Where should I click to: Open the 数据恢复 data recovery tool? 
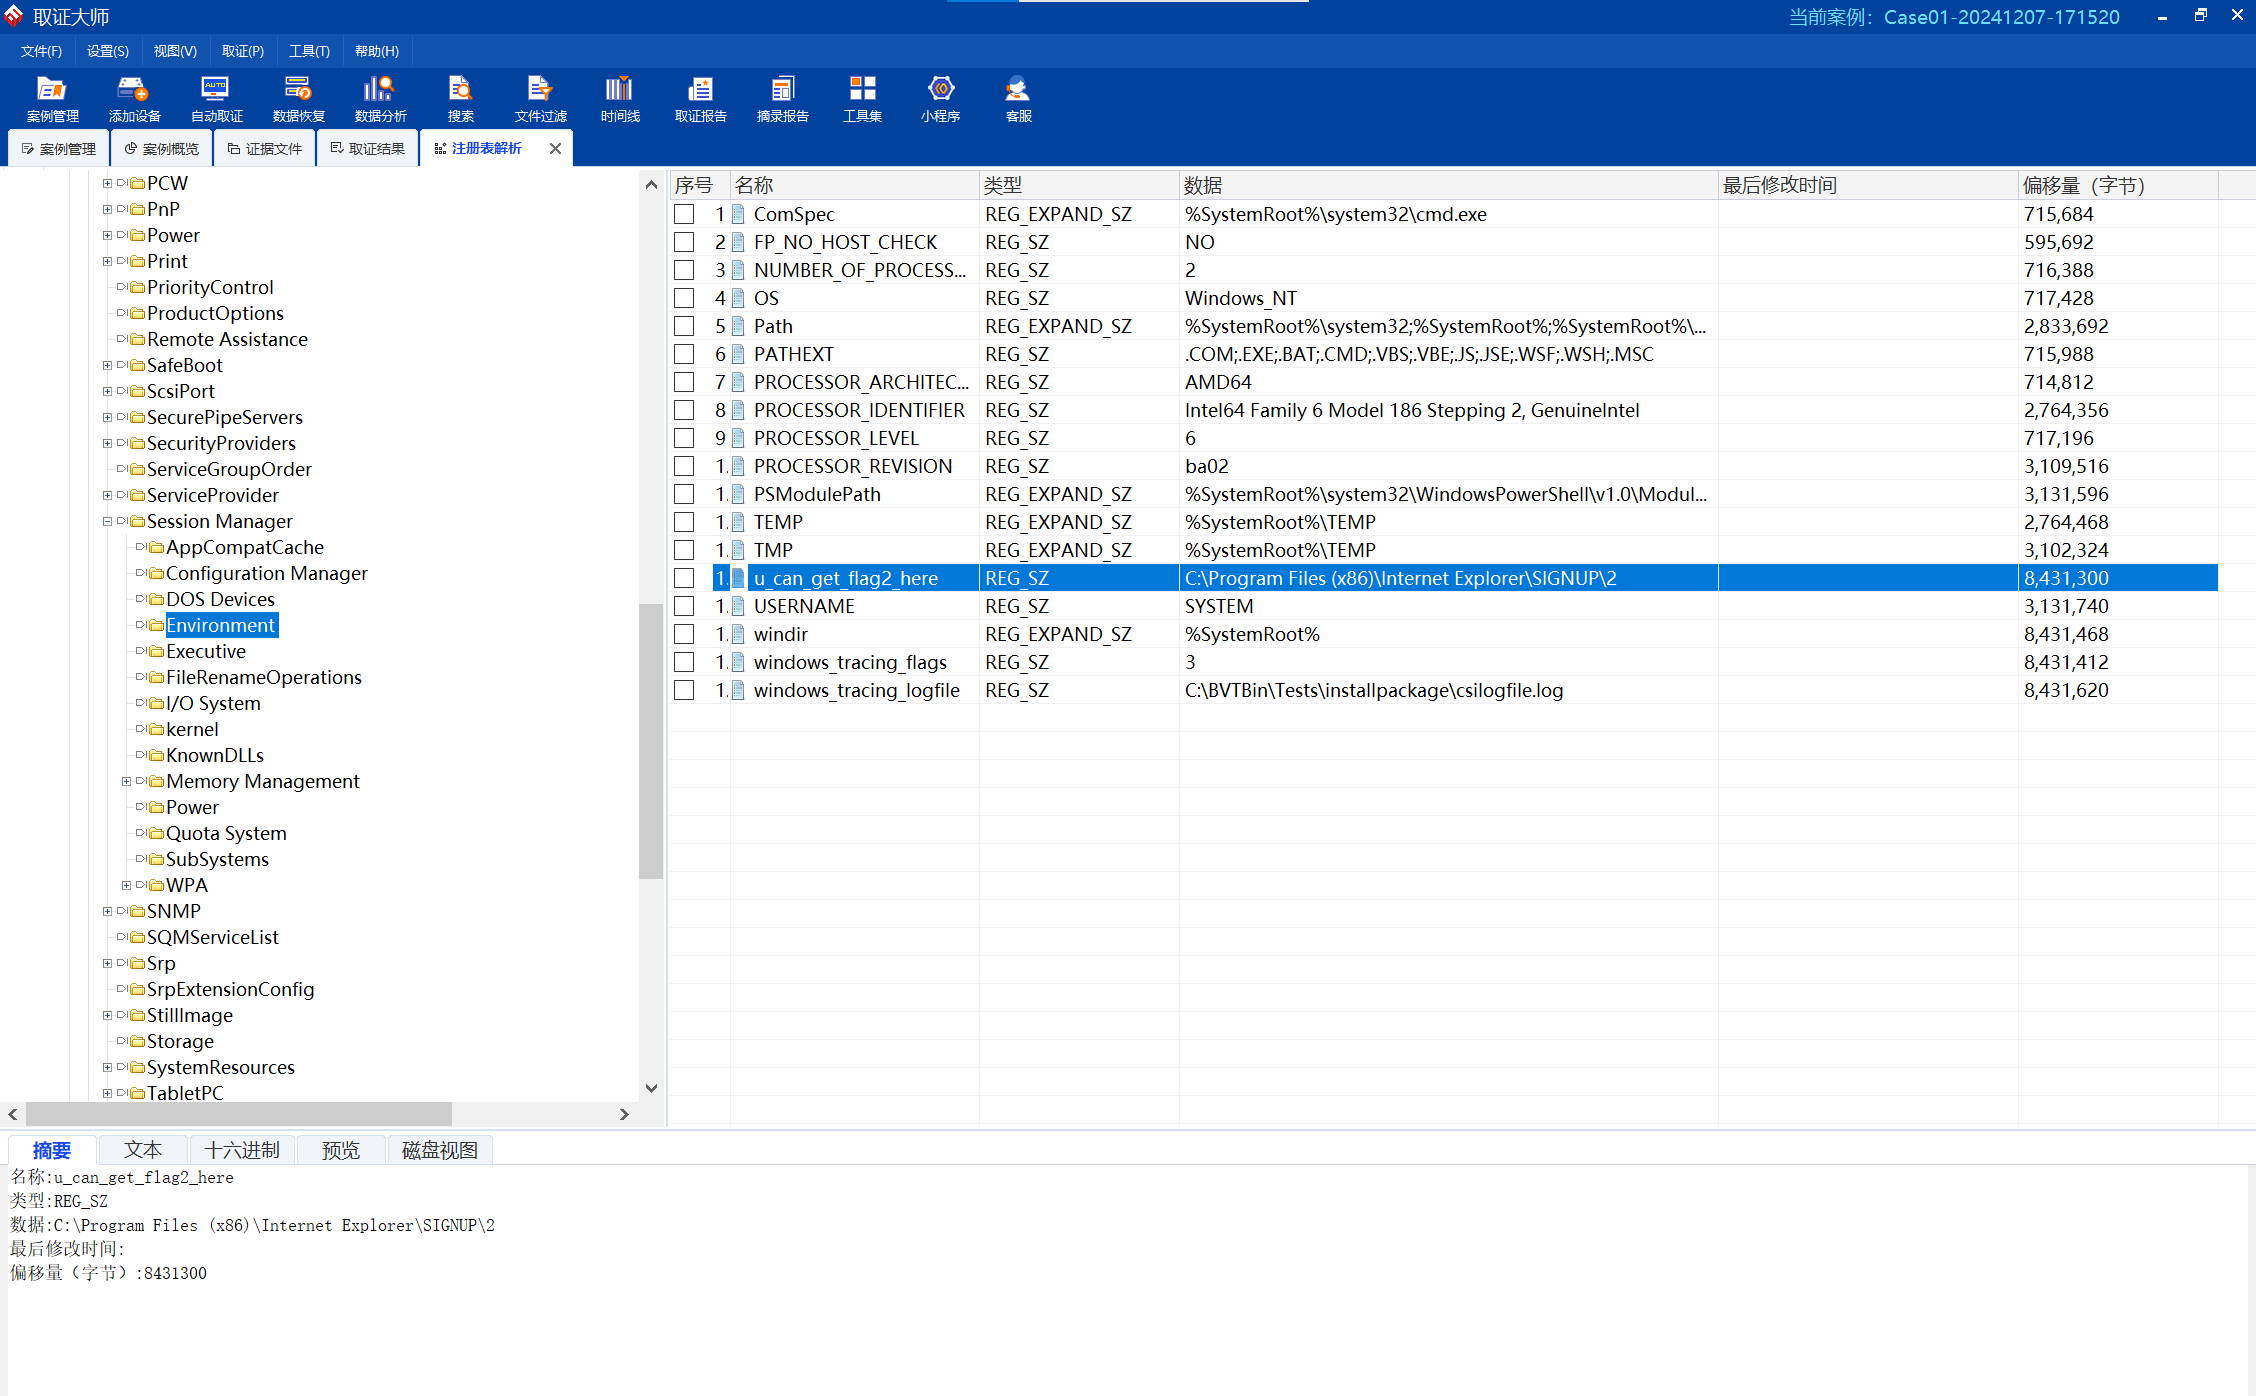tap(298, 99)
